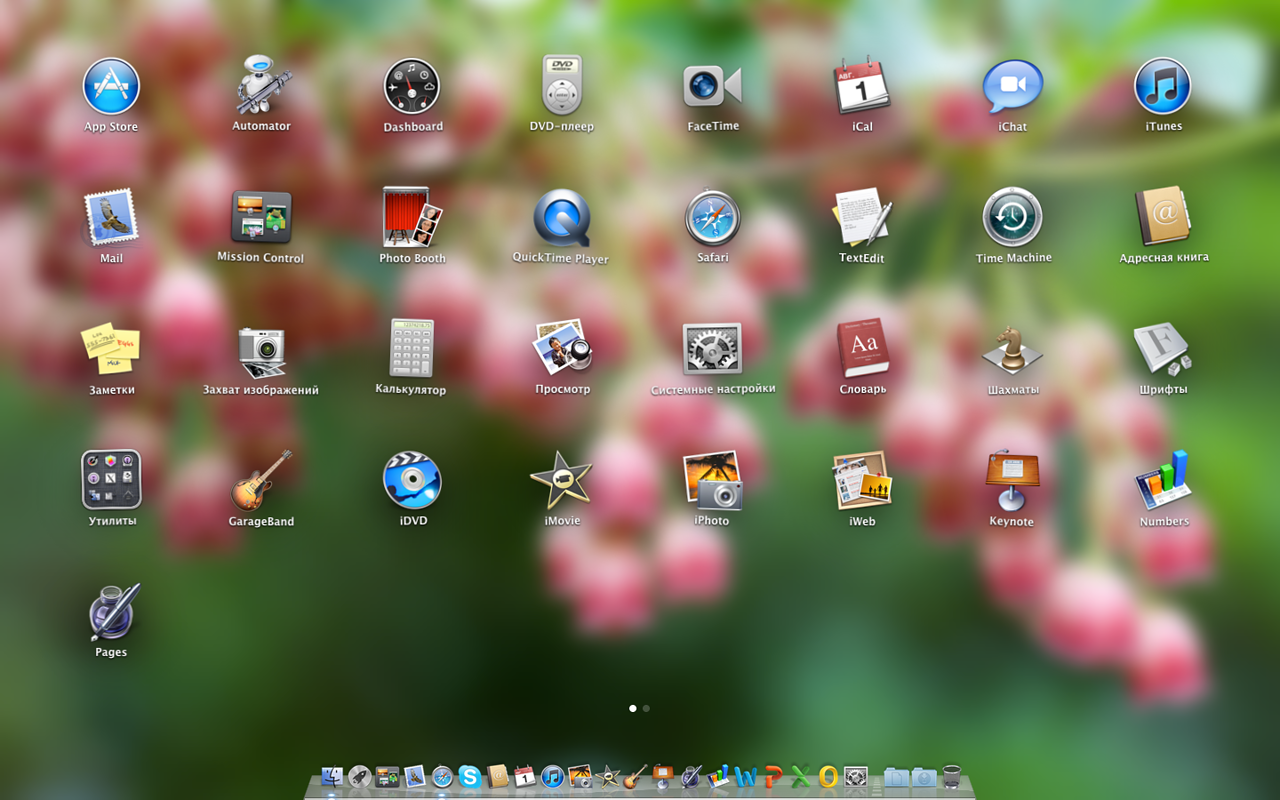Open Калькулятор

click(x=412, y=348)
